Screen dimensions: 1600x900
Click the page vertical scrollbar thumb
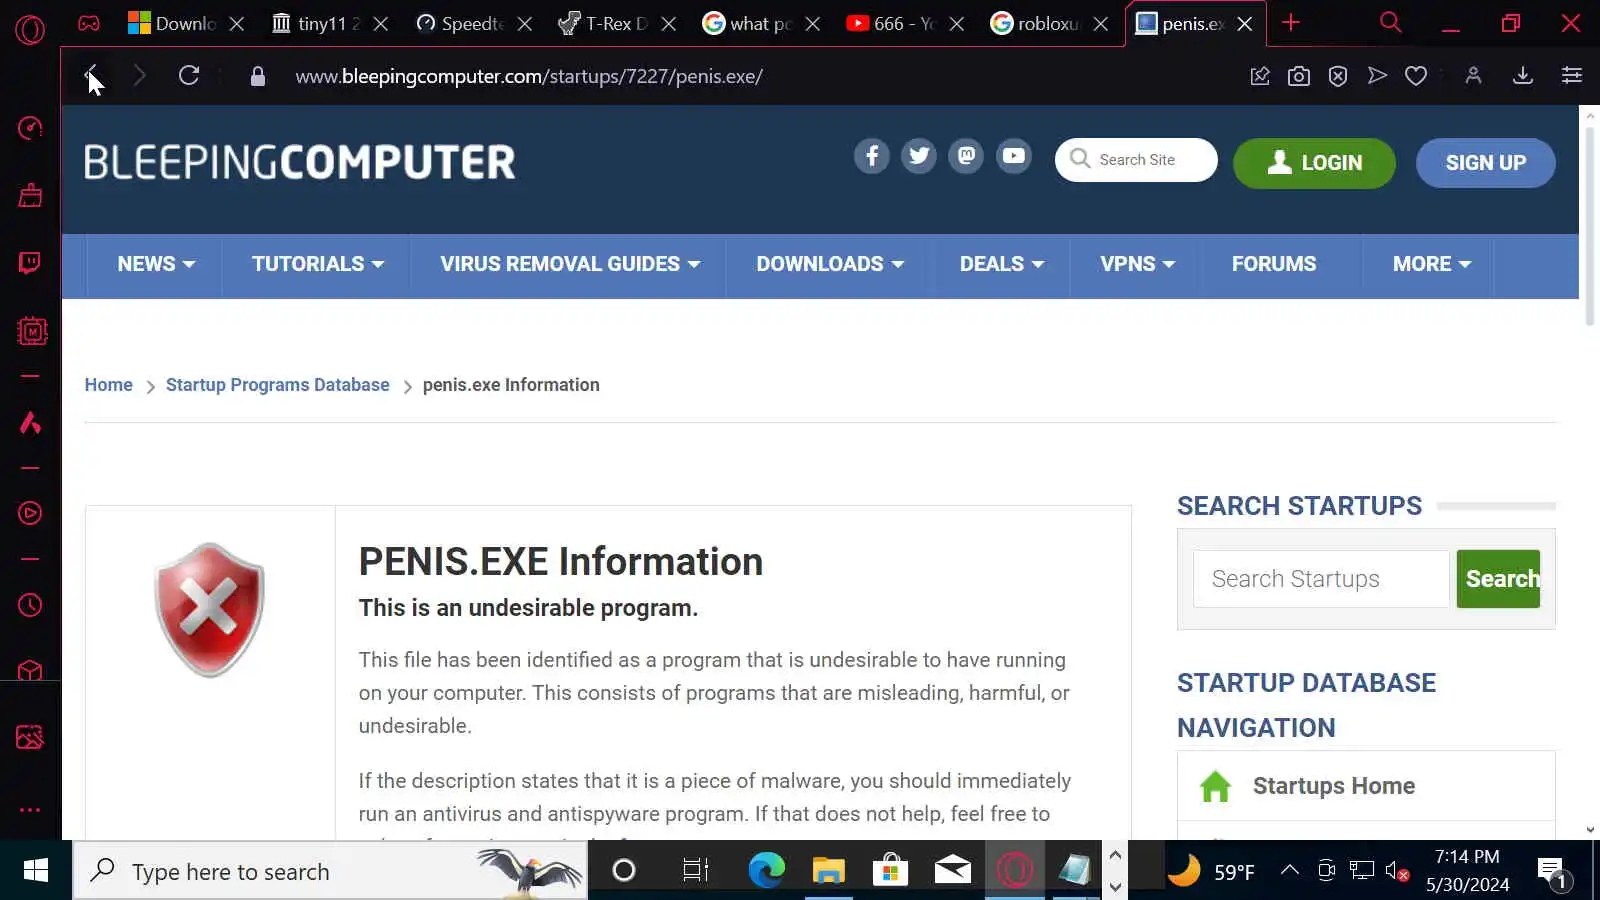pos(1590,225)
